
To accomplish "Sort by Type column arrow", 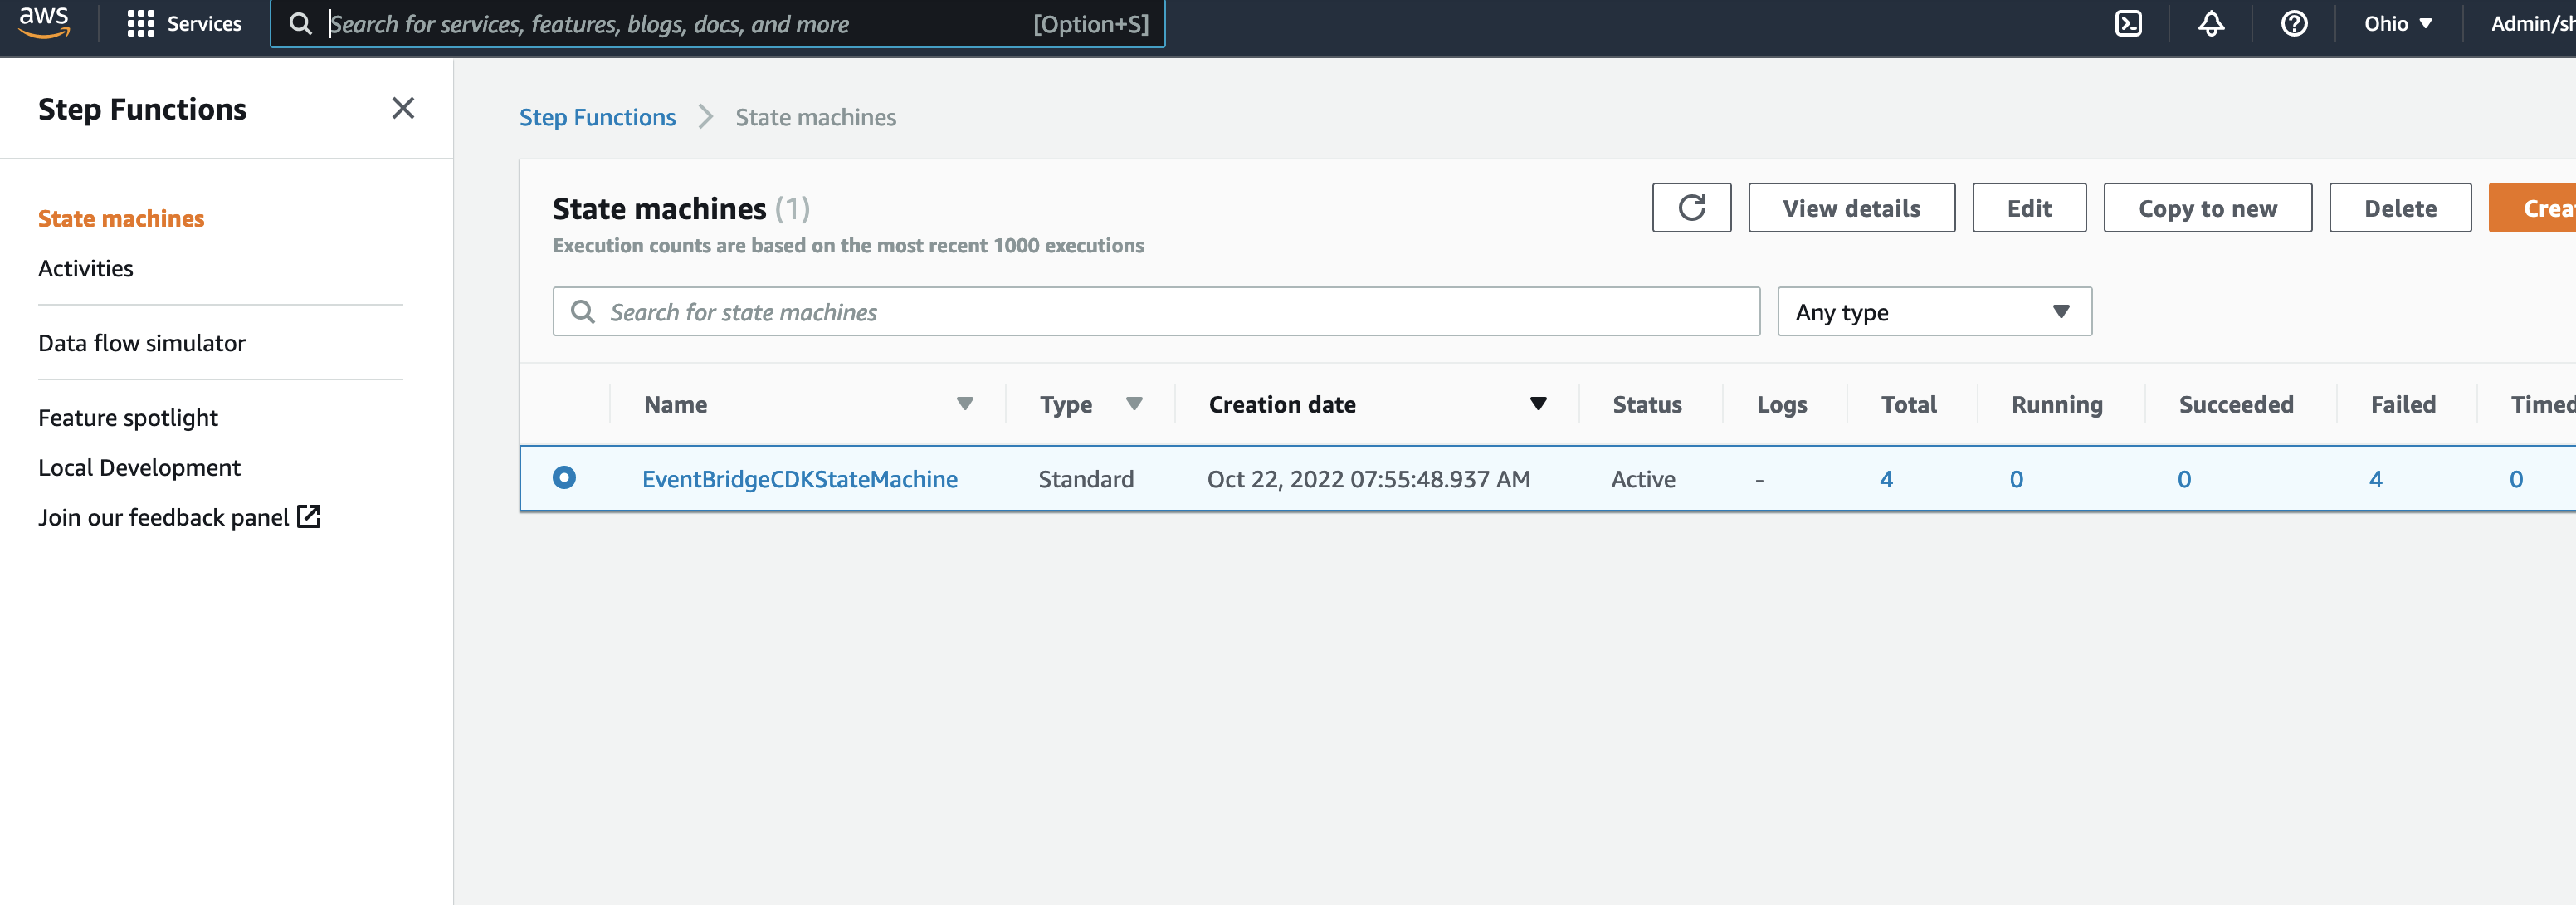I will click(1134, 404).
